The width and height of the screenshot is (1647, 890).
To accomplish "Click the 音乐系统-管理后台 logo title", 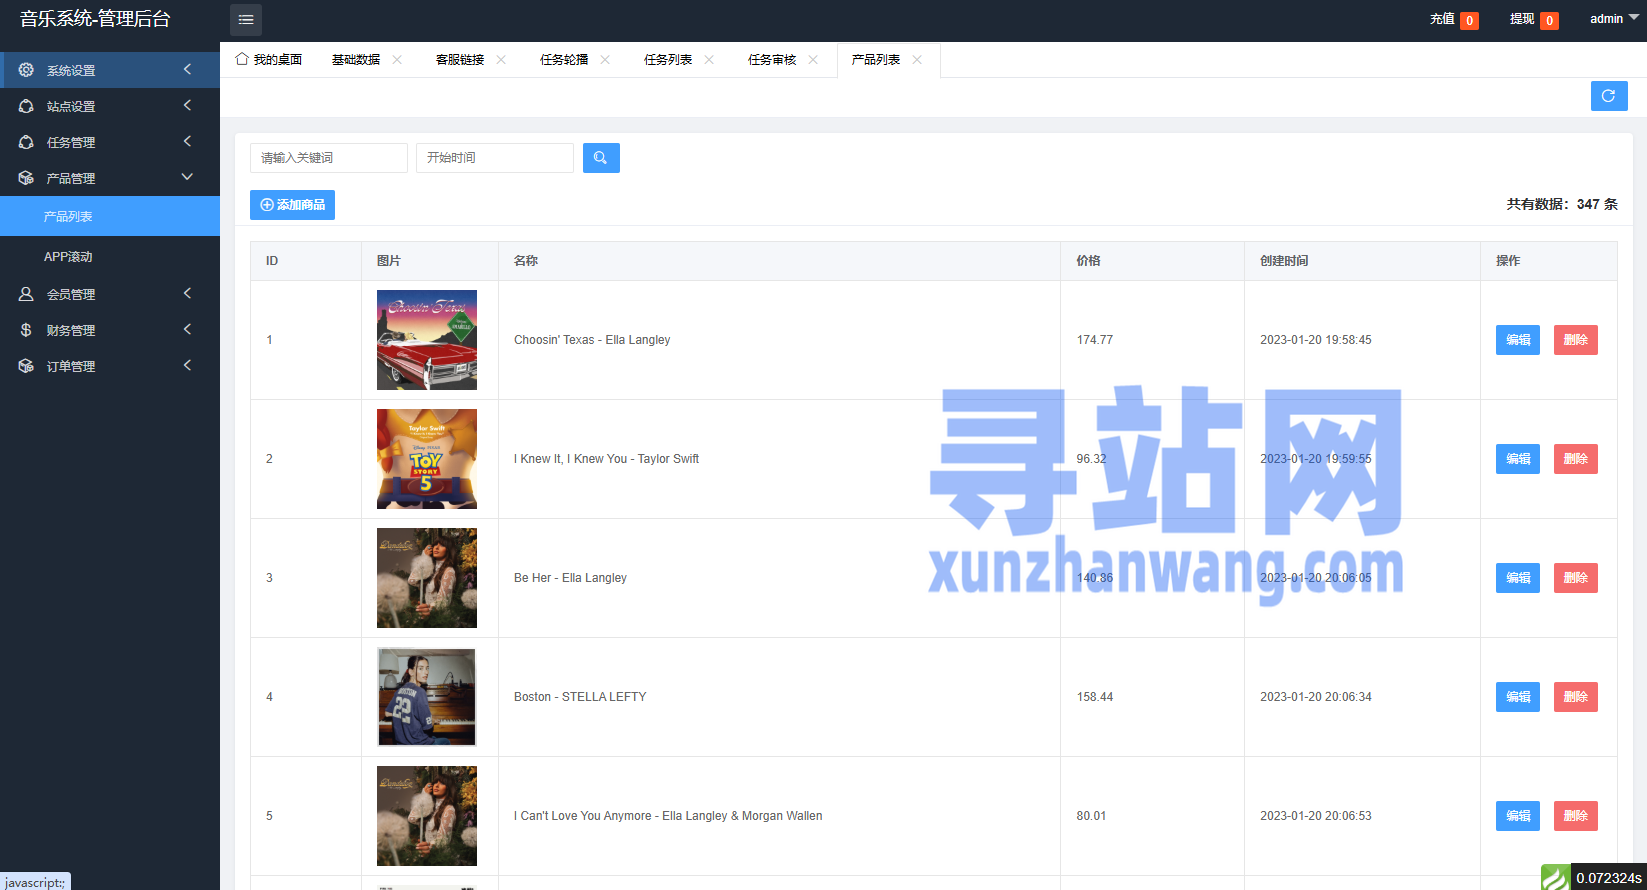I will (x=95, y=19).
